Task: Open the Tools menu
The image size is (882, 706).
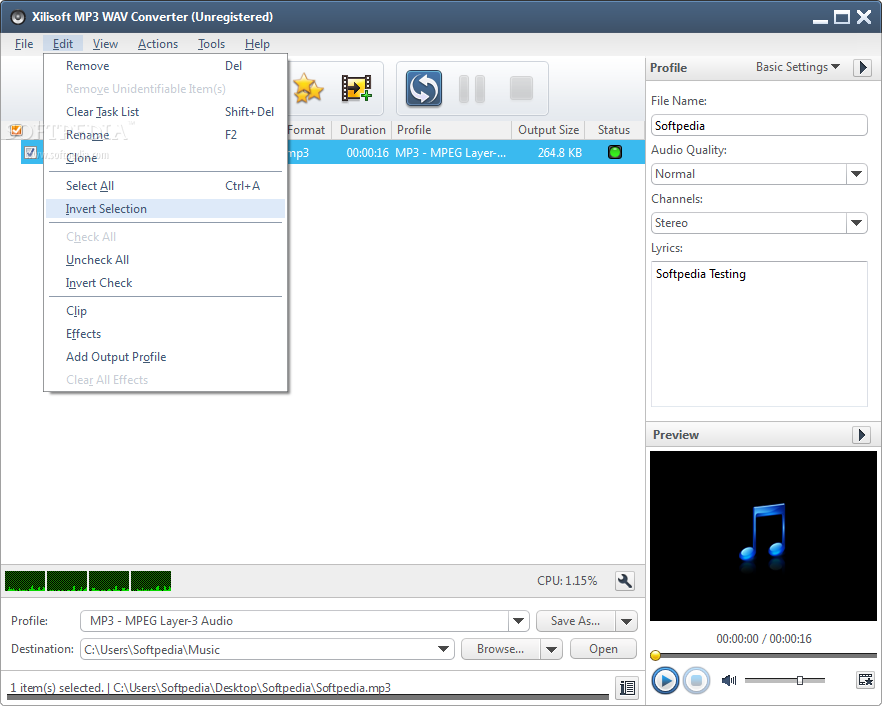Action: click(x=211, y=44)
